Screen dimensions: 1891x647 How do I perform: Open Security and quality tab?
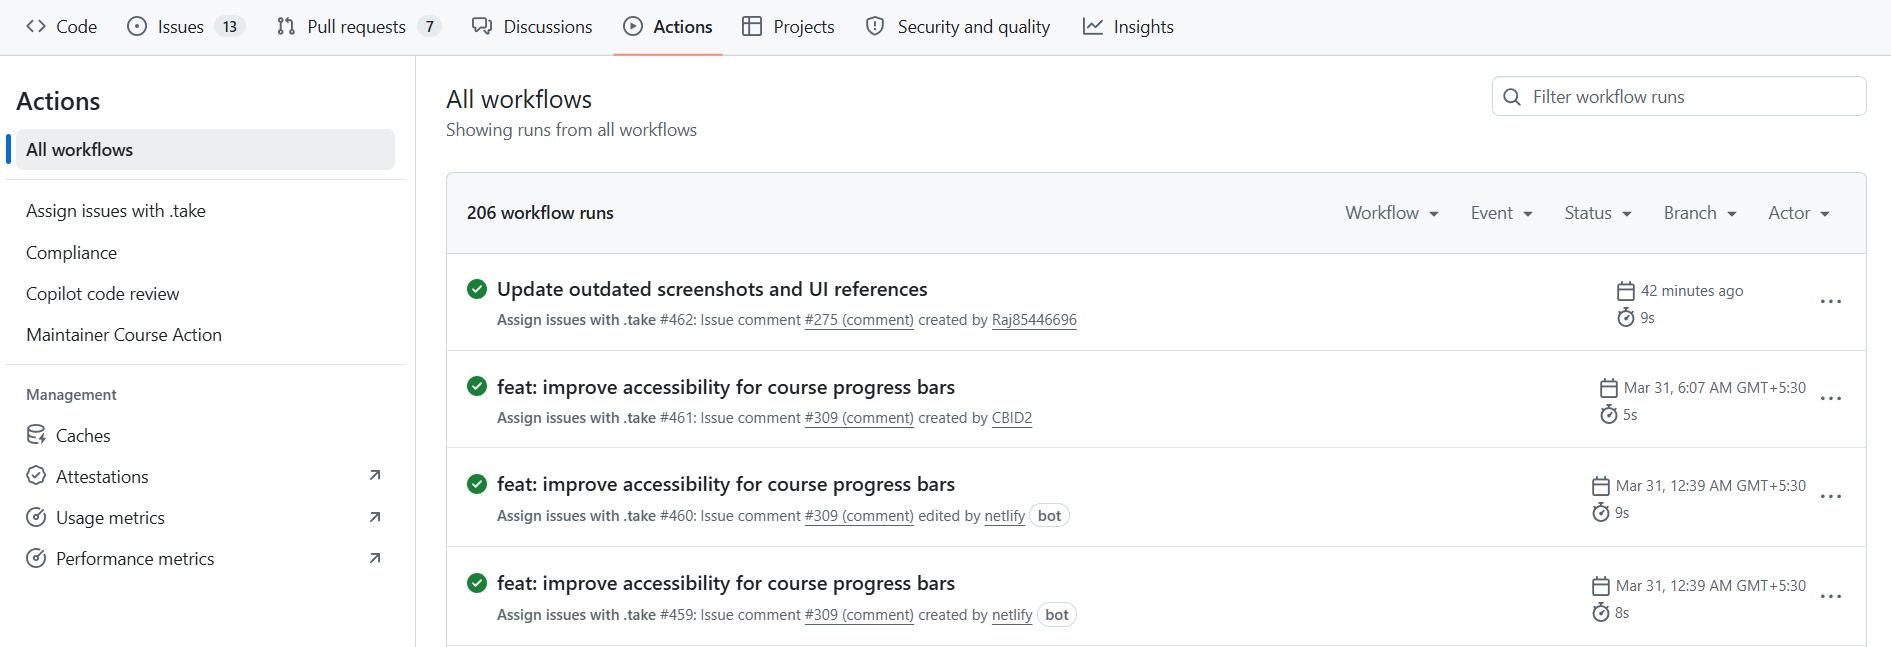(x=958, y=27)
